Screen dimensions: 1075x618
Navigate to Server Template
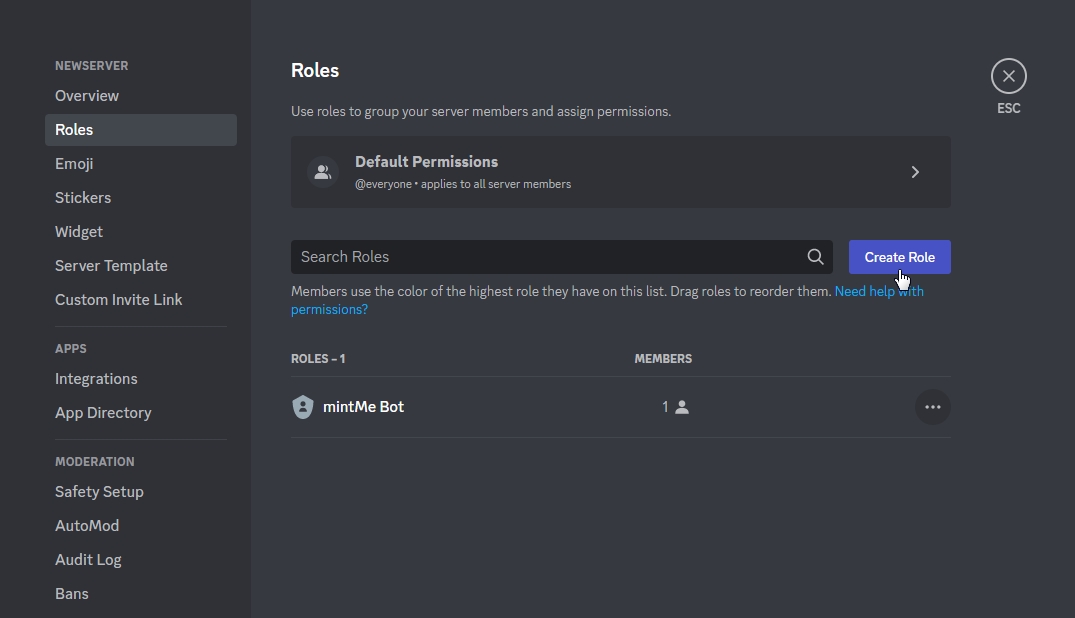click(111, 266)
